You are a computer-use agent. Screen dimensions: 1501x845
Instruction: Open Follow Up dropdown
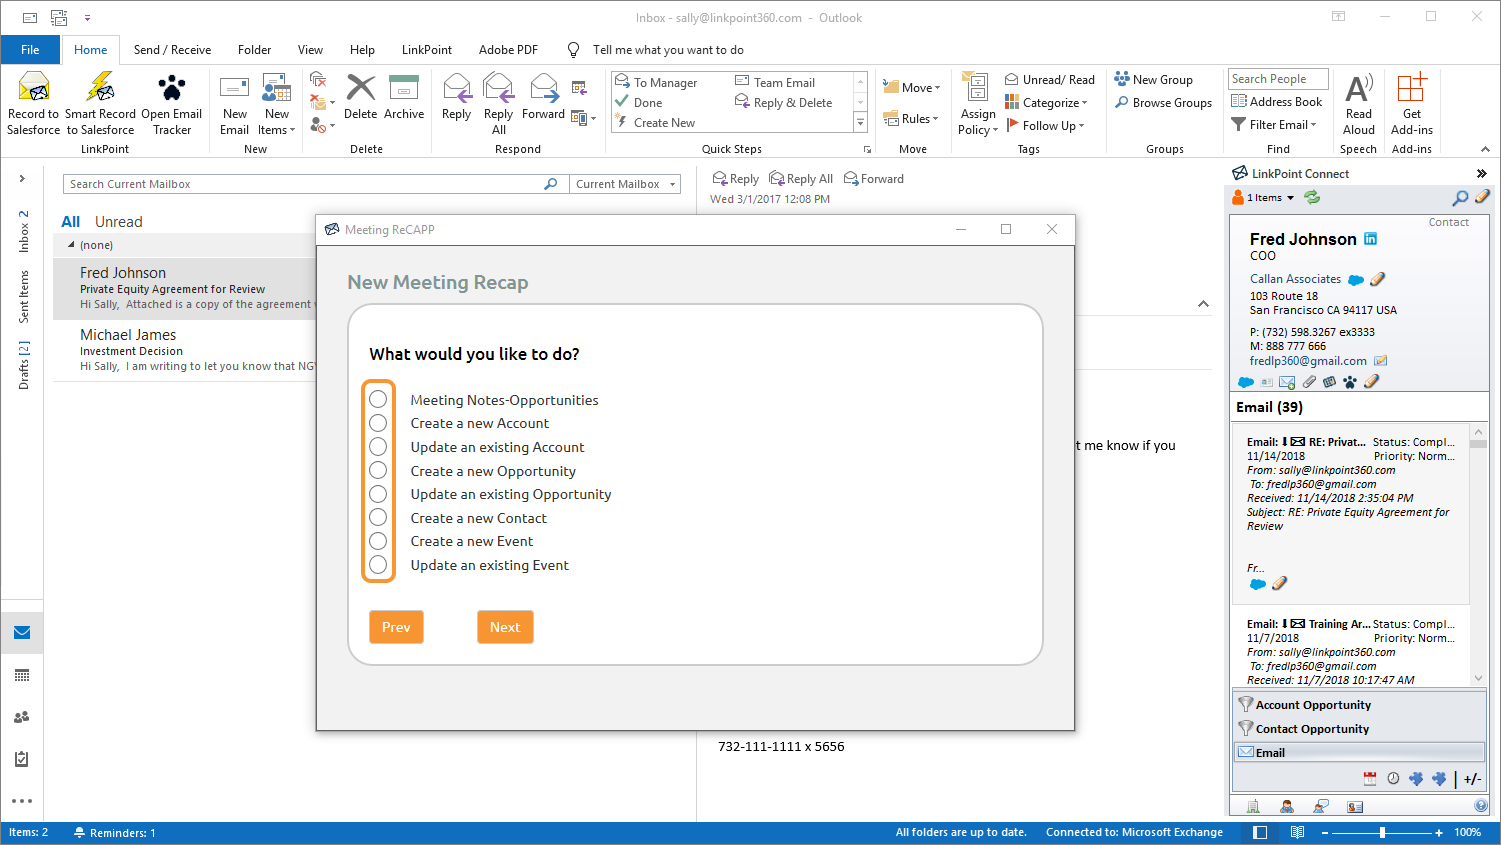(1044, 126)
